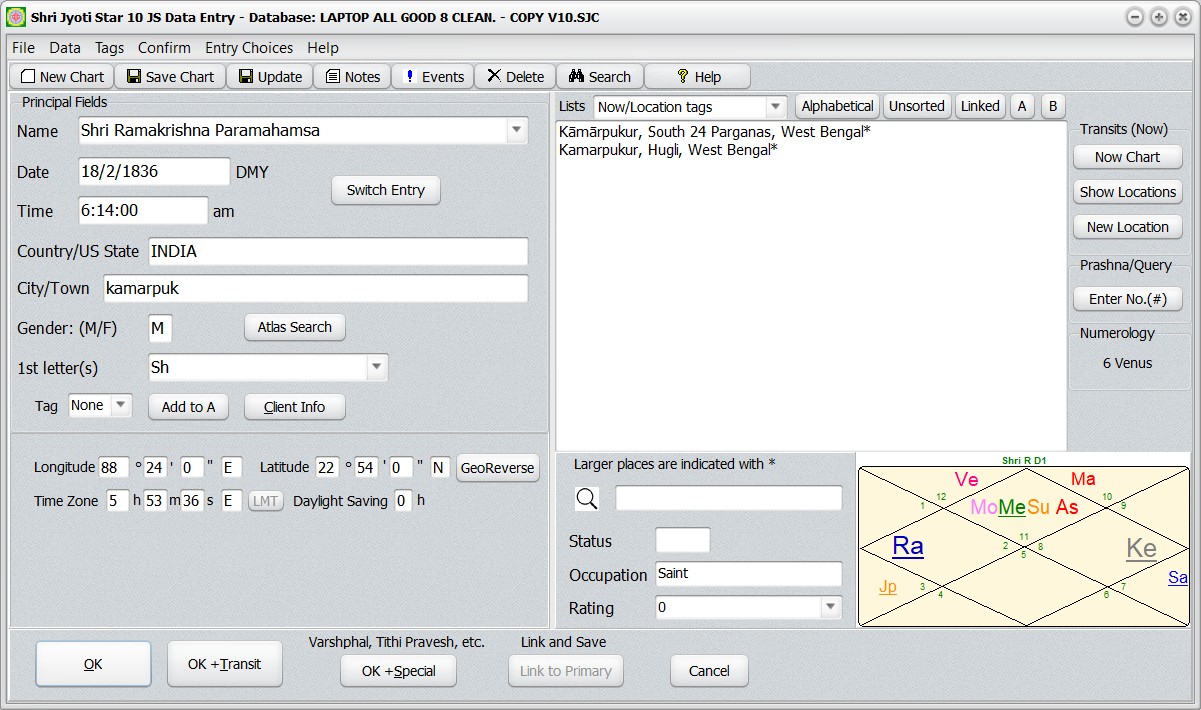Click the Status field
The image size is (1201, 710).
tap(683, 540)
